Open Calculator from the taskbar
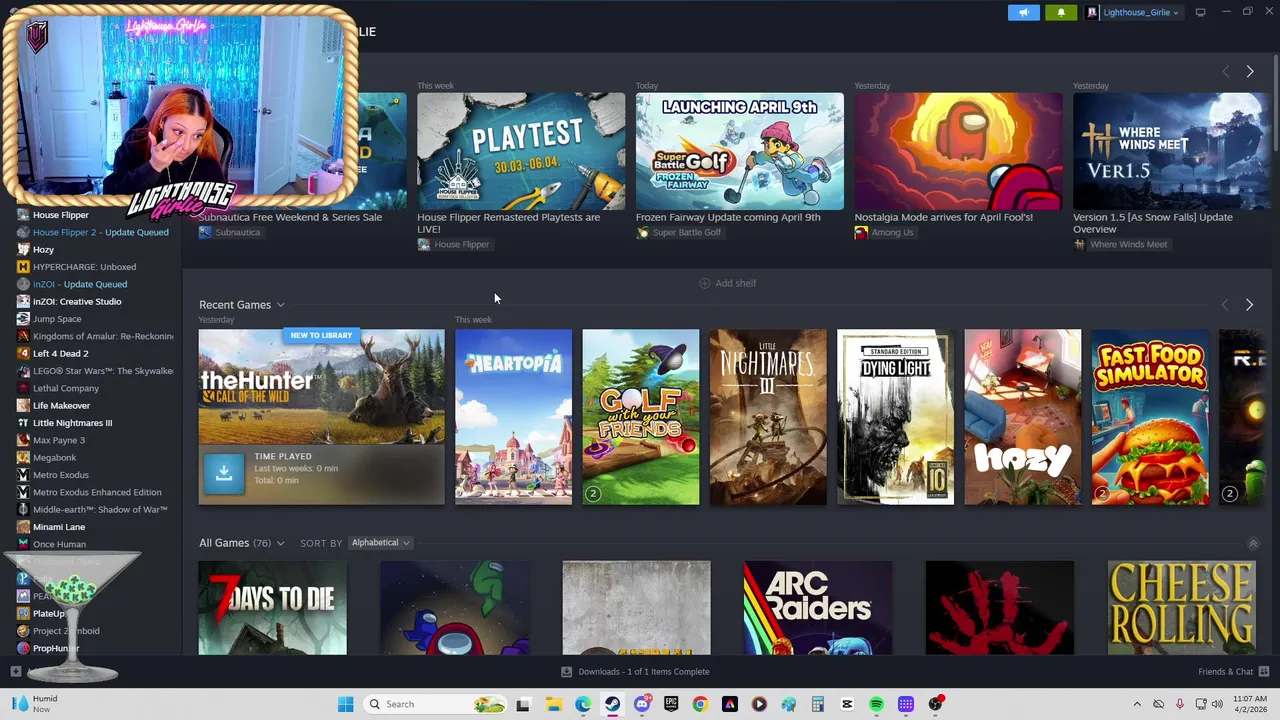The image size is (1280, 720). 817,704
